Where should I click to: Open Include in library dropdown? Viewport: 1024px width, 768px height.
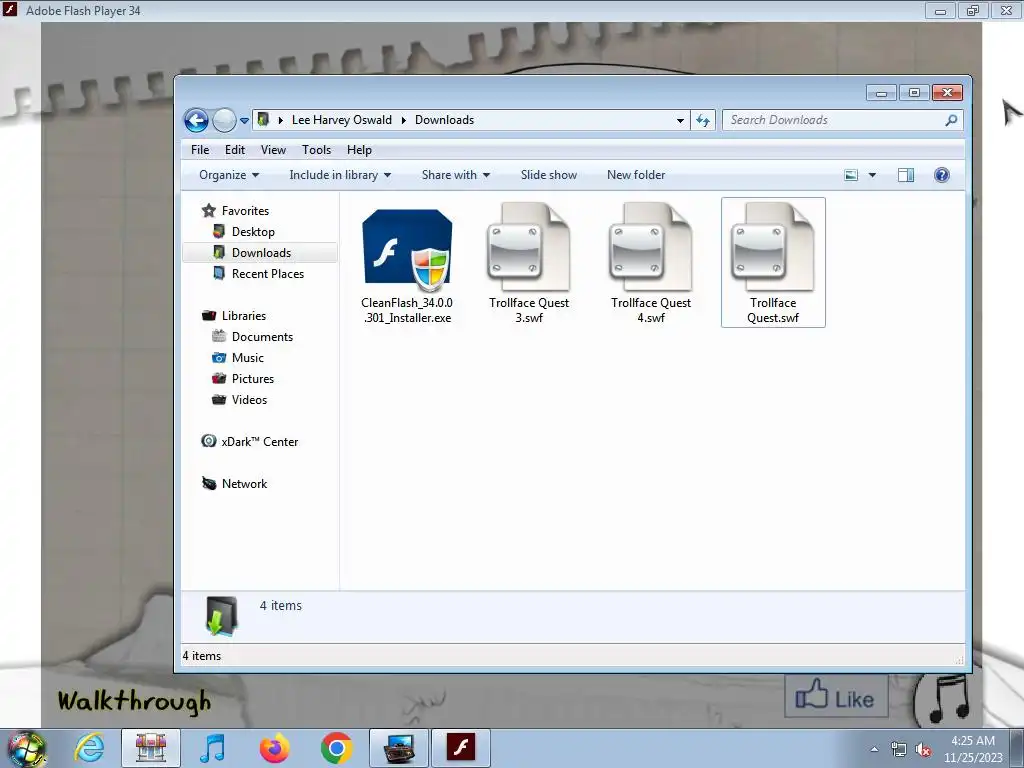340,175
